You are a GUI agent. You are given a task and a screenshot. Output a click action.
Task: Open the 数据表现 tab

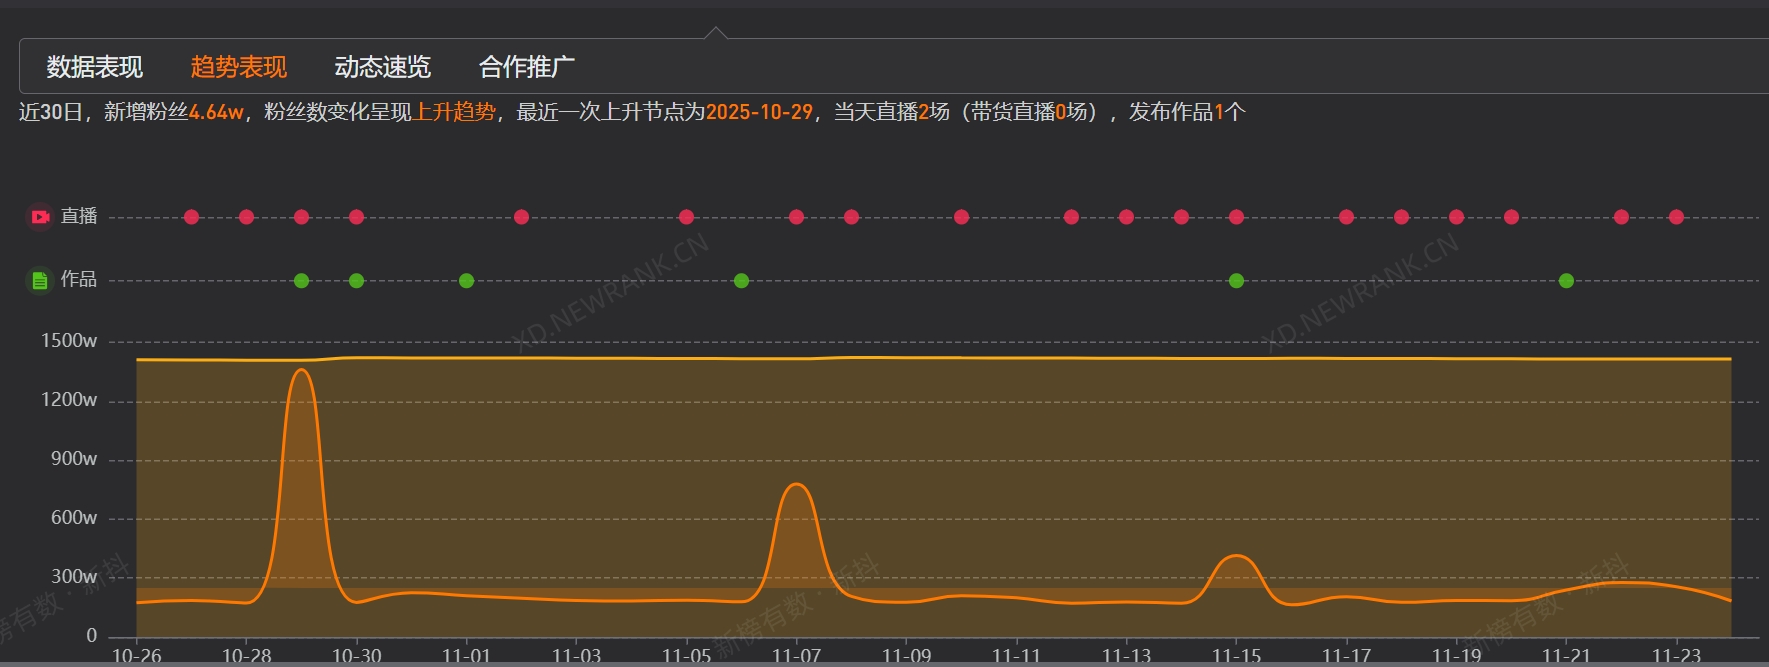95,67
